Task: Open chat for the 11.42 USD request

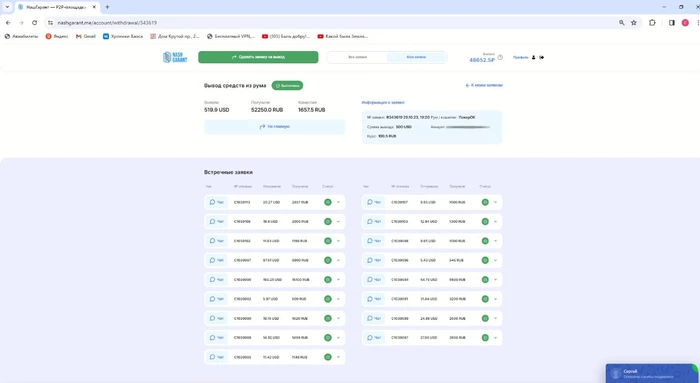Action: point(216,357)
